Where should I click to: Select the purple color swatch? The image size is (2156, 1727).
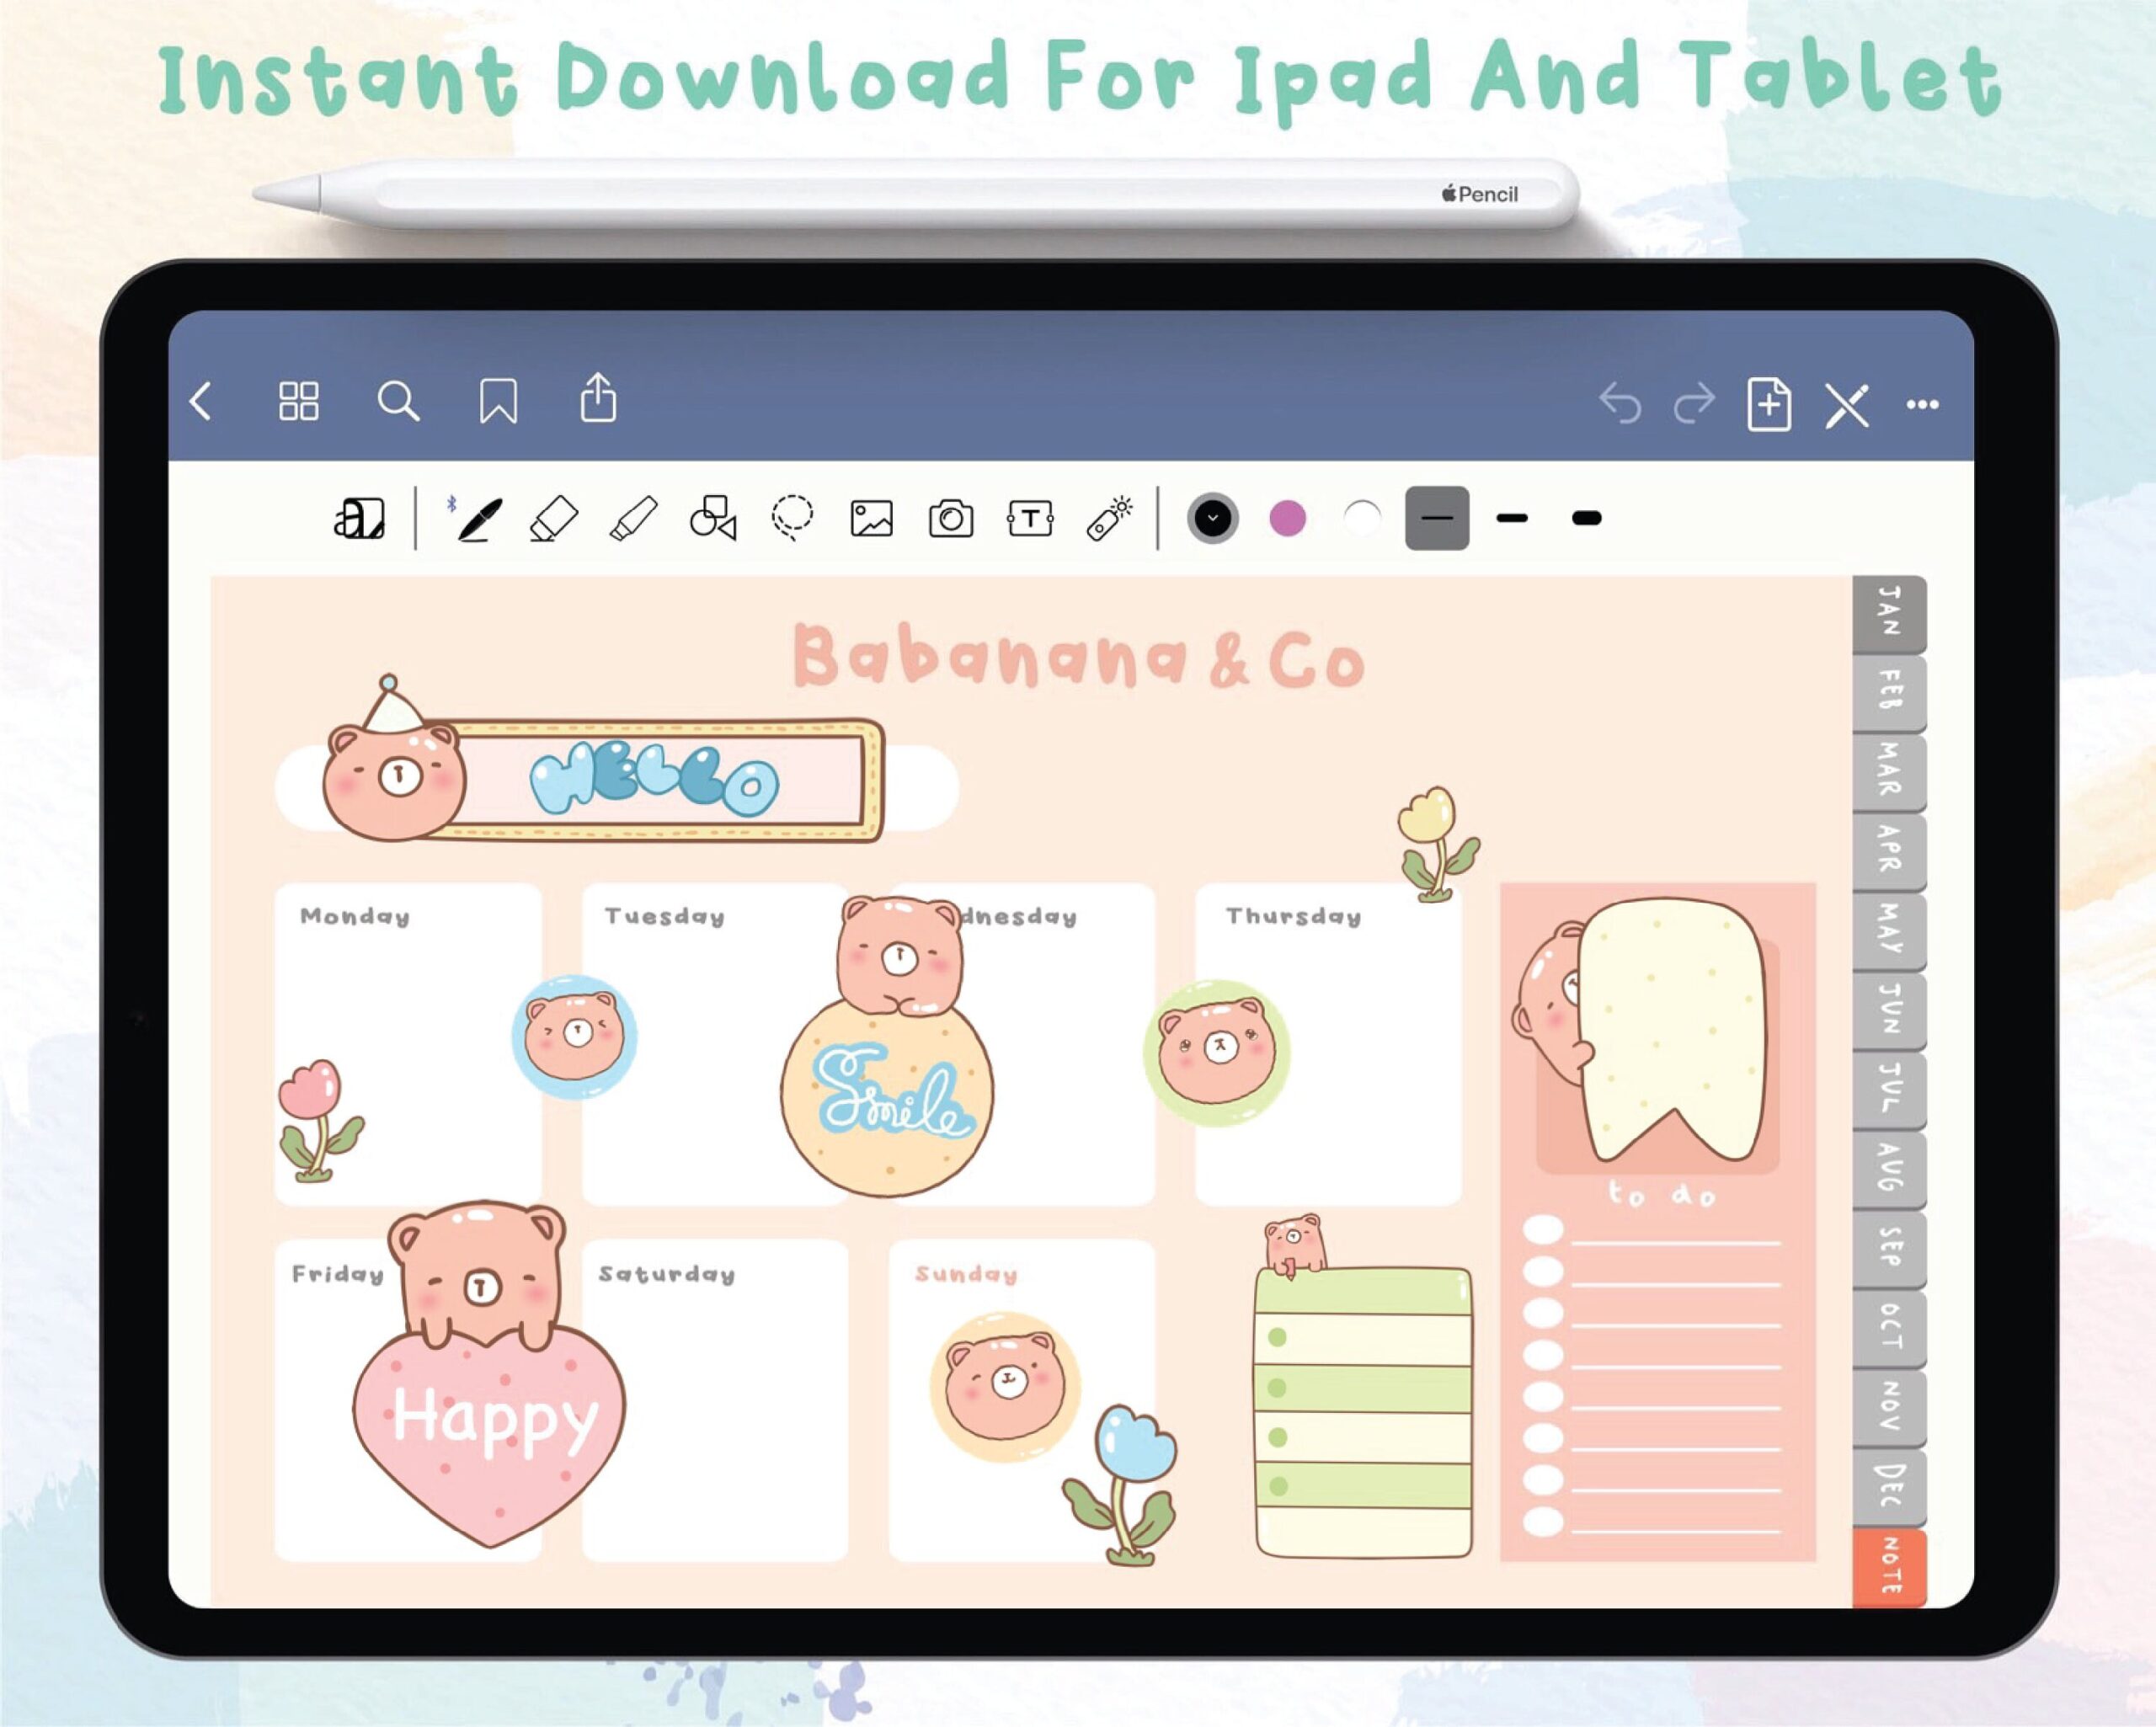[x=1287, y=517]
